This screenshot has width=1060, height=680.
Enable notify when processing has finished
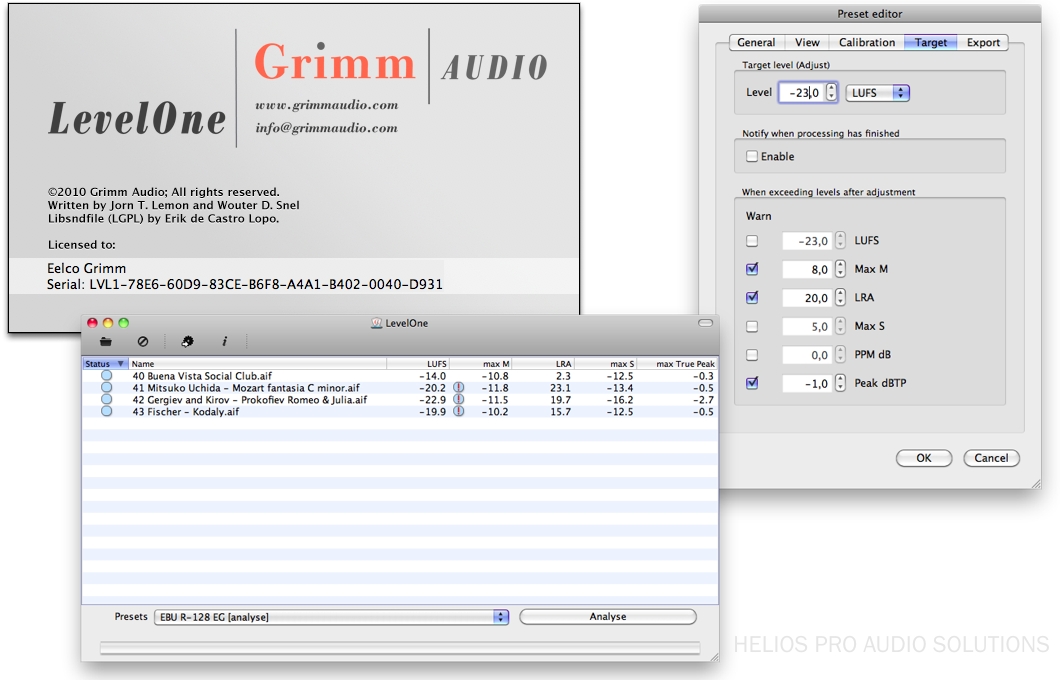point(752,156)
